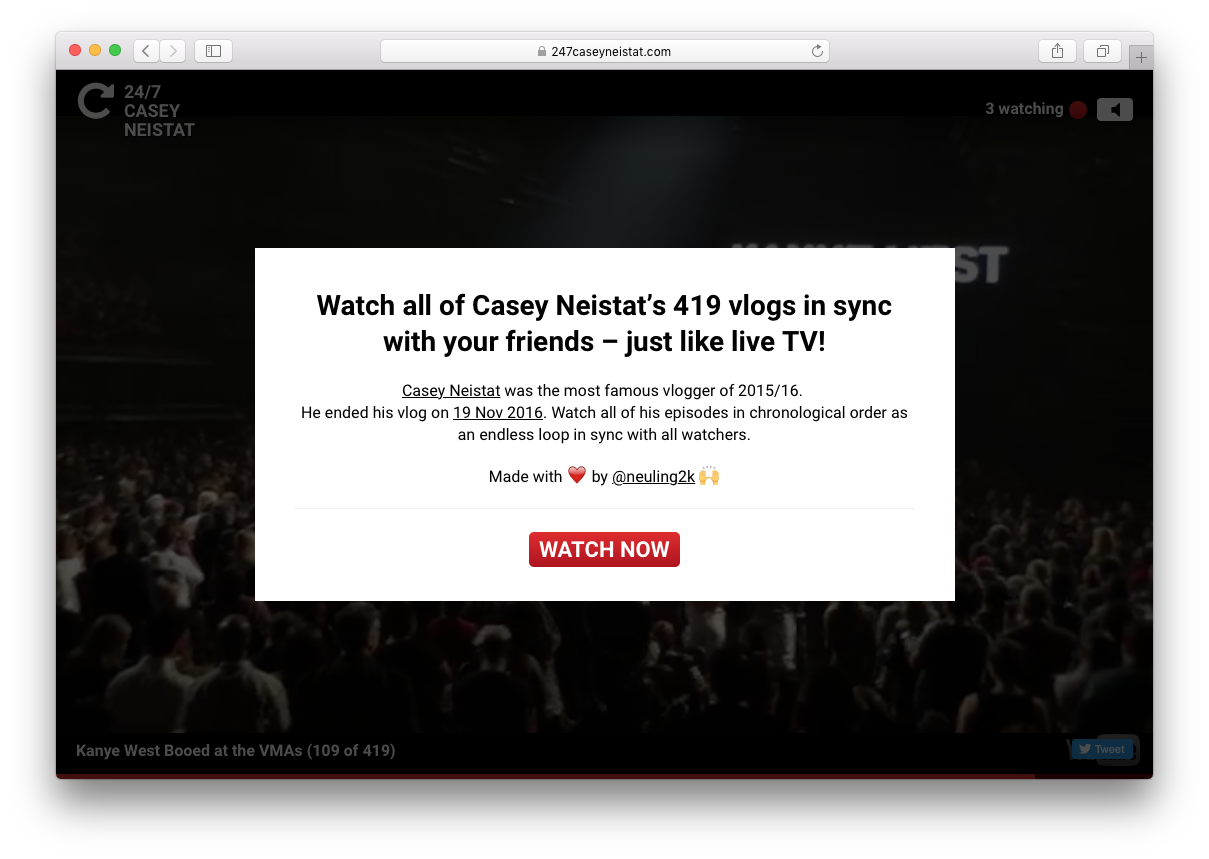Show all tabs overview icon
Screen dimensions: 1209x859
tap(1102, 51)
